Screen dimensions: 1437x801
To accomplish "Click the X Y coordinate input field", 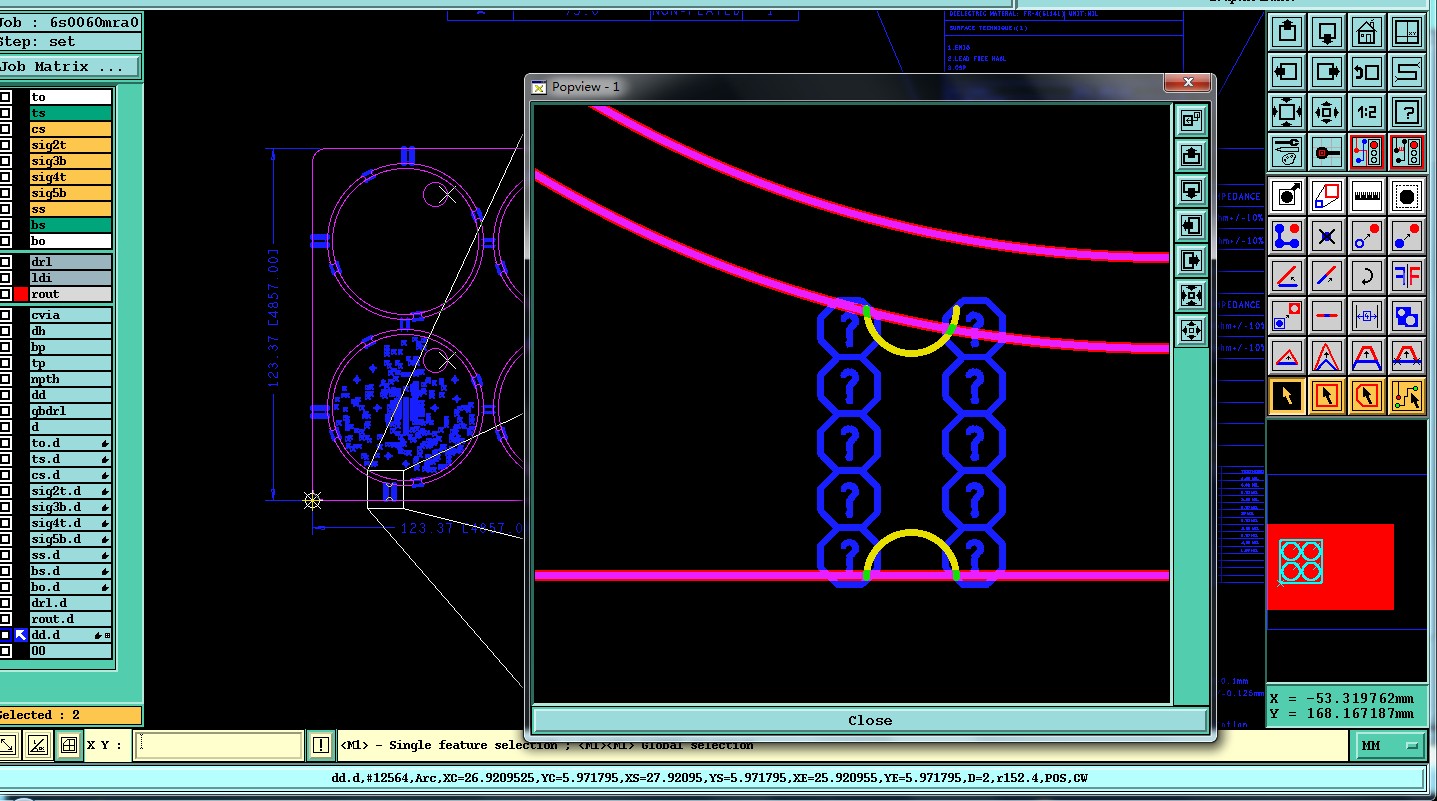I will [x=218, y=745].
